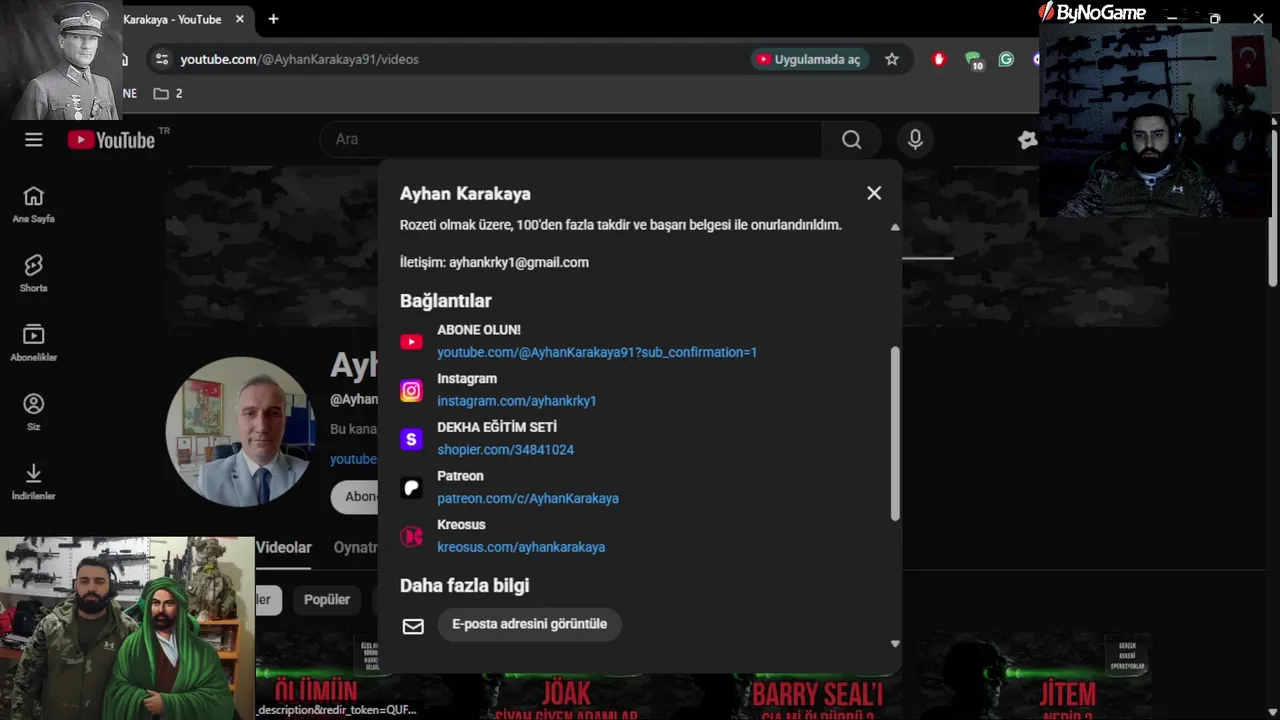Click the ABONE OLUN! link title

click(x=479, y=330)
